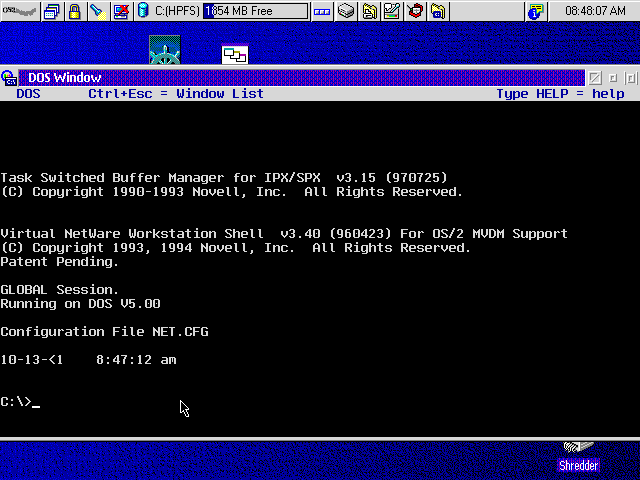Open the gray drive icon in WarpCenter tray
This screenshot has height=480, width=640.
[346, 11]
